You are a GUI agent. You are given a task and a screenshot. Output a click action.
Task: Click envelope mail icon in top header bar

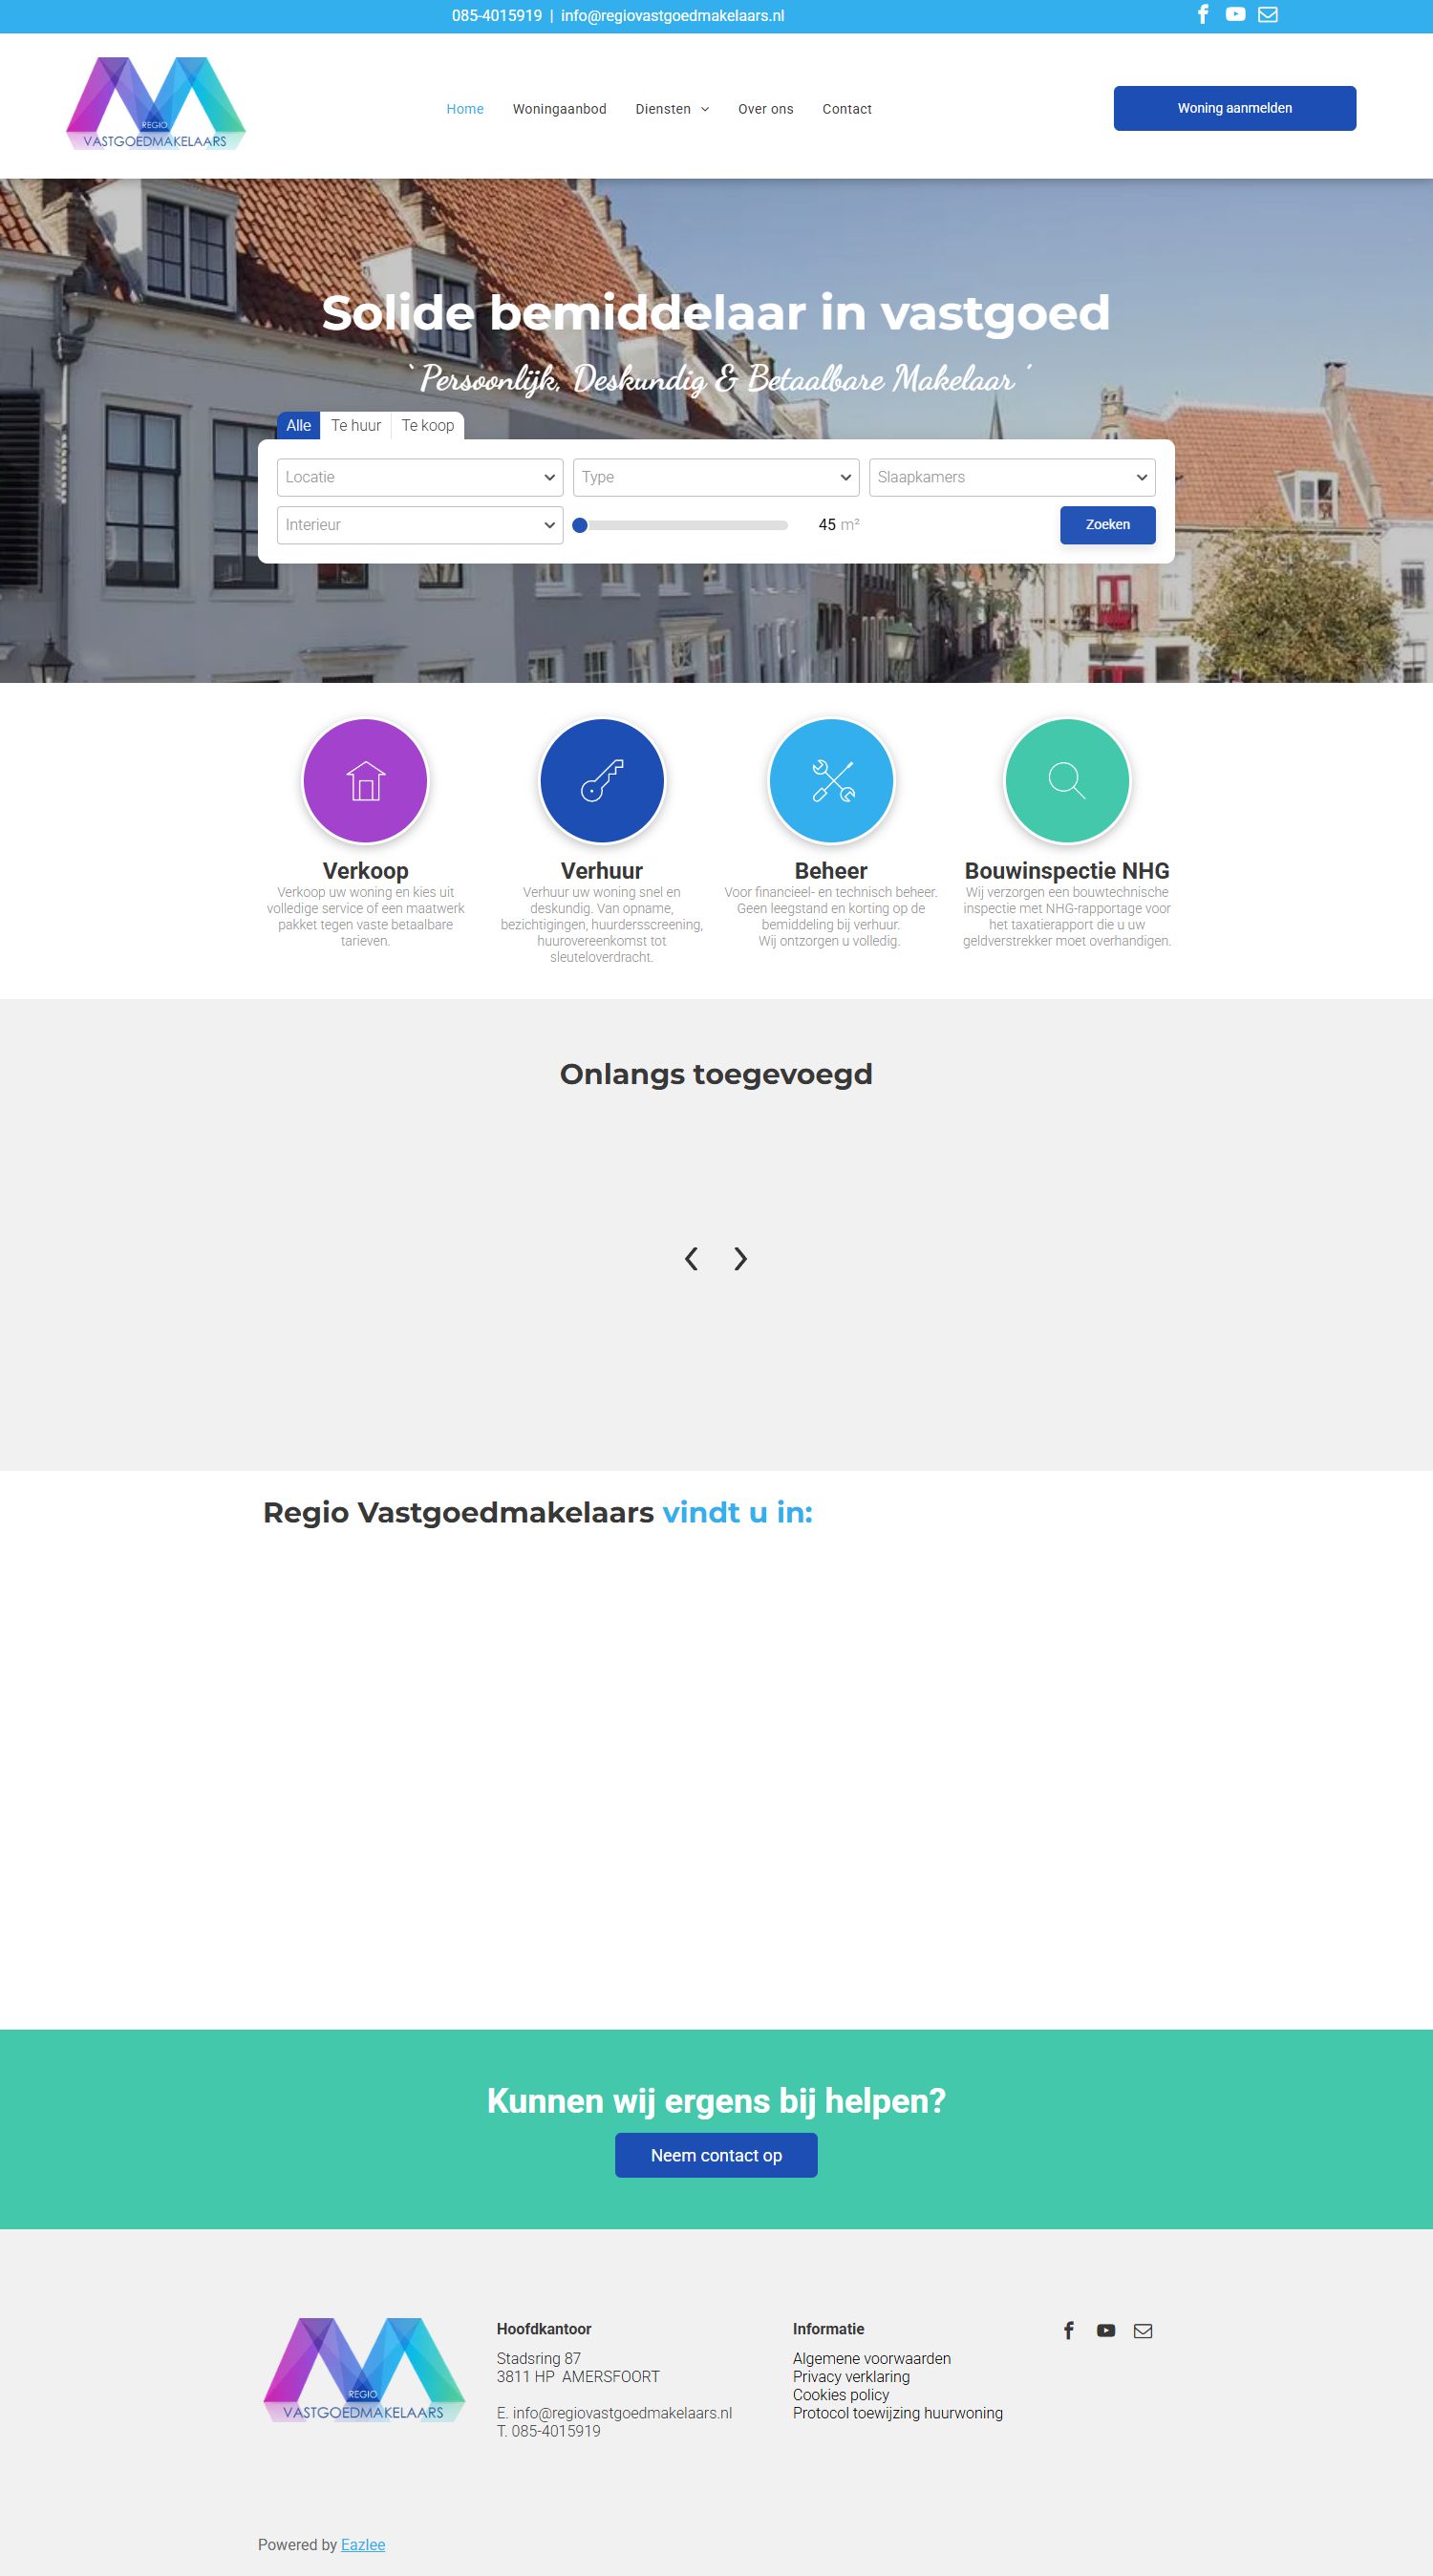click(1267, 14)
